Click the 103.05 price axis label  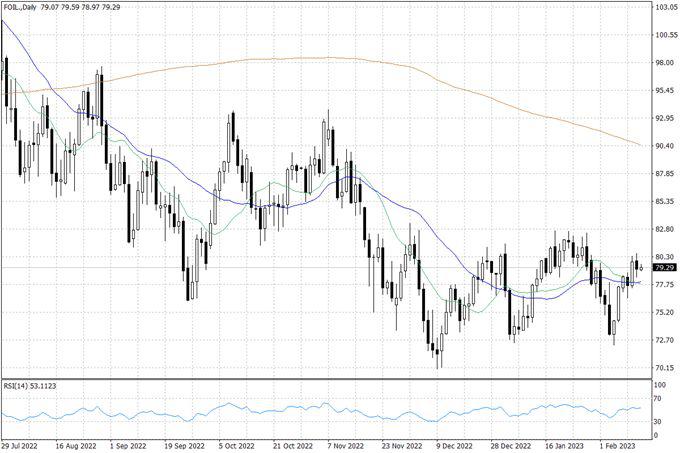click(665, 7)
